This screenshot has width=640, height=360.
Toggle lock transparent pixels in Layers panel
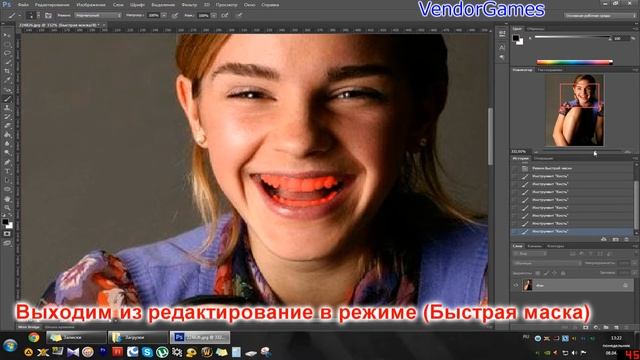coord(538,273)
